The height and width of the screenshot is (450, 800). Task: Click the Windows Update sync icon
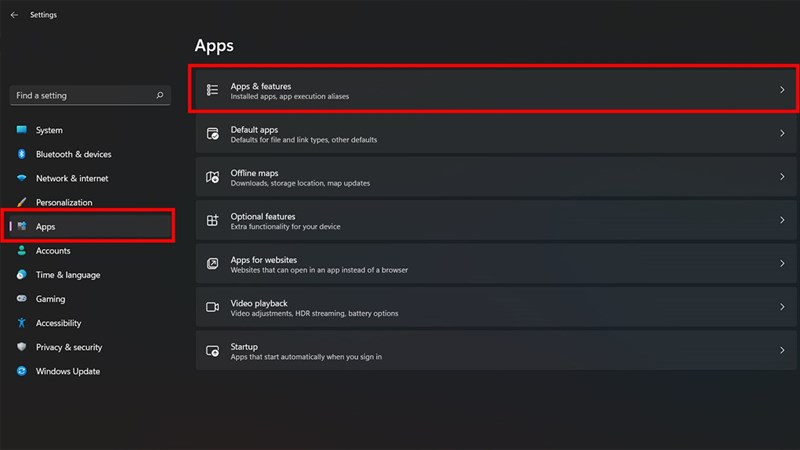(x=21, y=371)
